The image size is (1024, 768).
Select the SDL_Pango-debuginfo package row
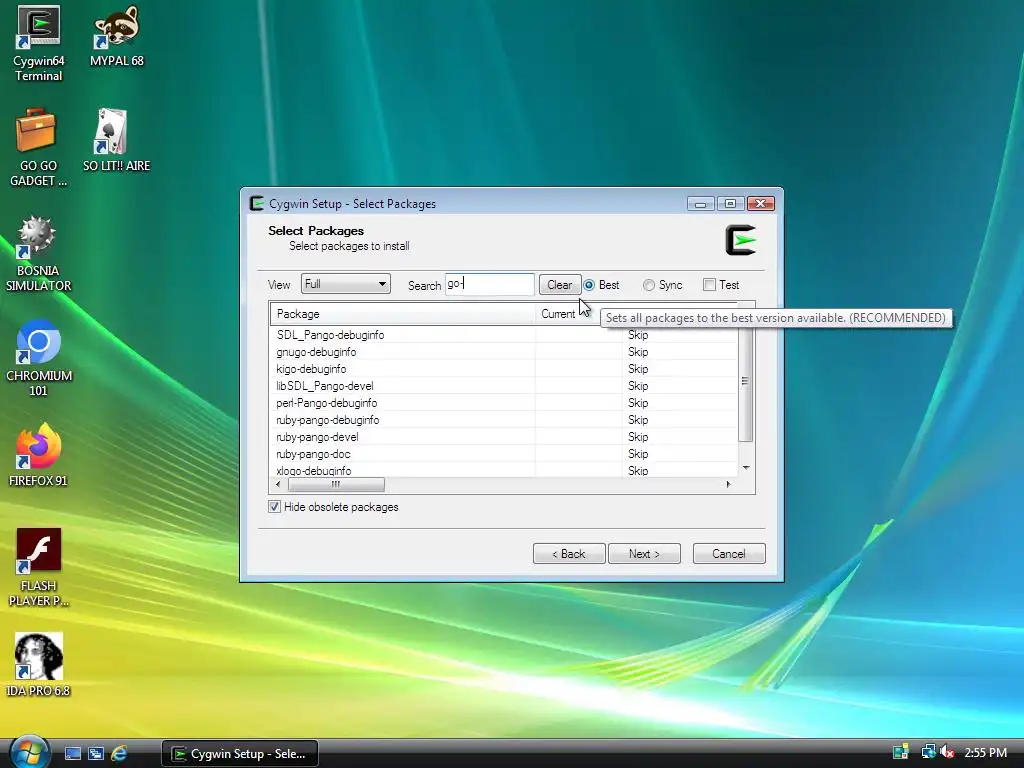coord(504,335)
